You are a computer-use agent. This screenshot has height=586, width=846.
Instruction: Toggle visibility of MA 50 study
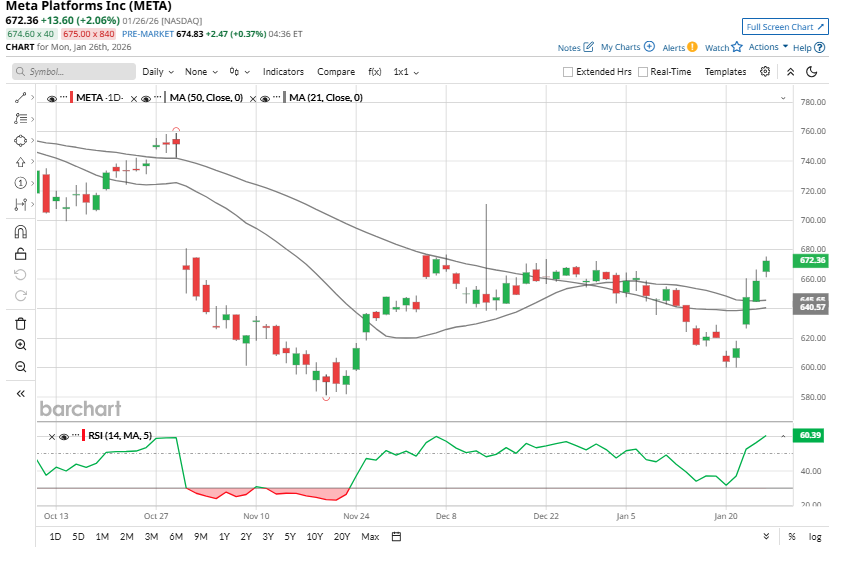[x=146, y=99]
